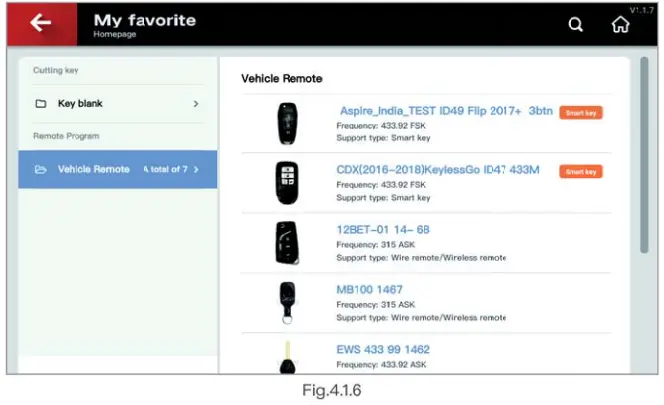
Task: Go to homepage via house icon
Action: (621, 26)
